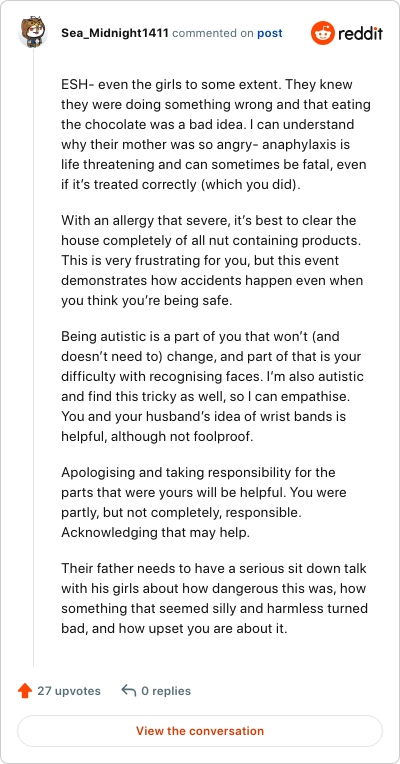
Task: Click the paragraph starting "Being autistic is"
Action: [x=212, y=386]
